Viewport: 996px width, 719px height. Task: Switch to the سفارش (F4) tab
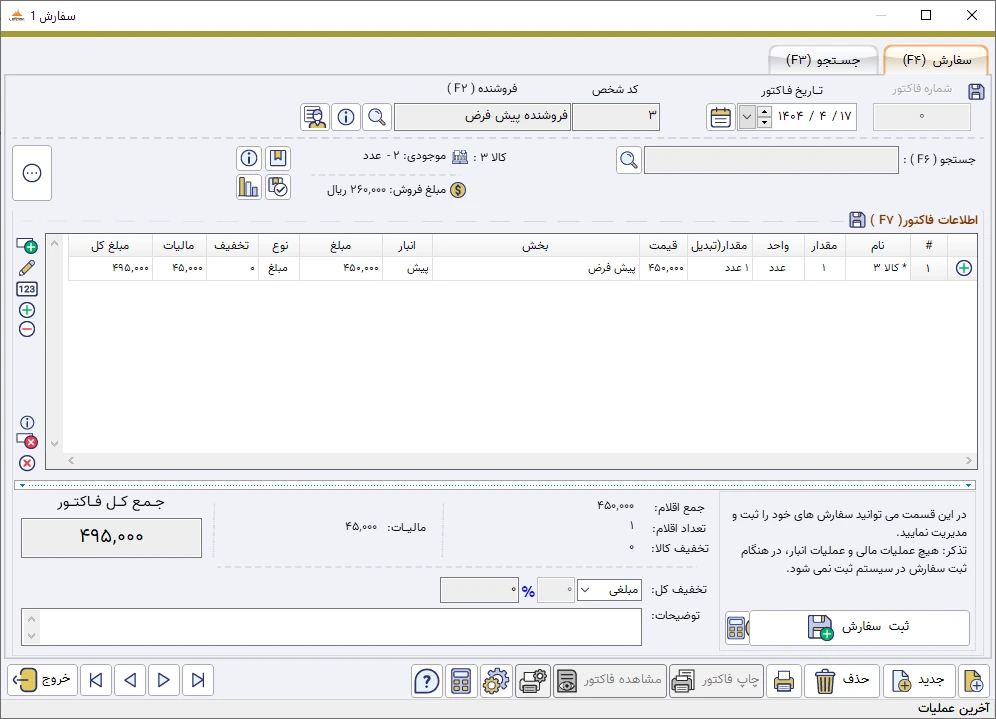pyautogui.click(x=936, y=60)
